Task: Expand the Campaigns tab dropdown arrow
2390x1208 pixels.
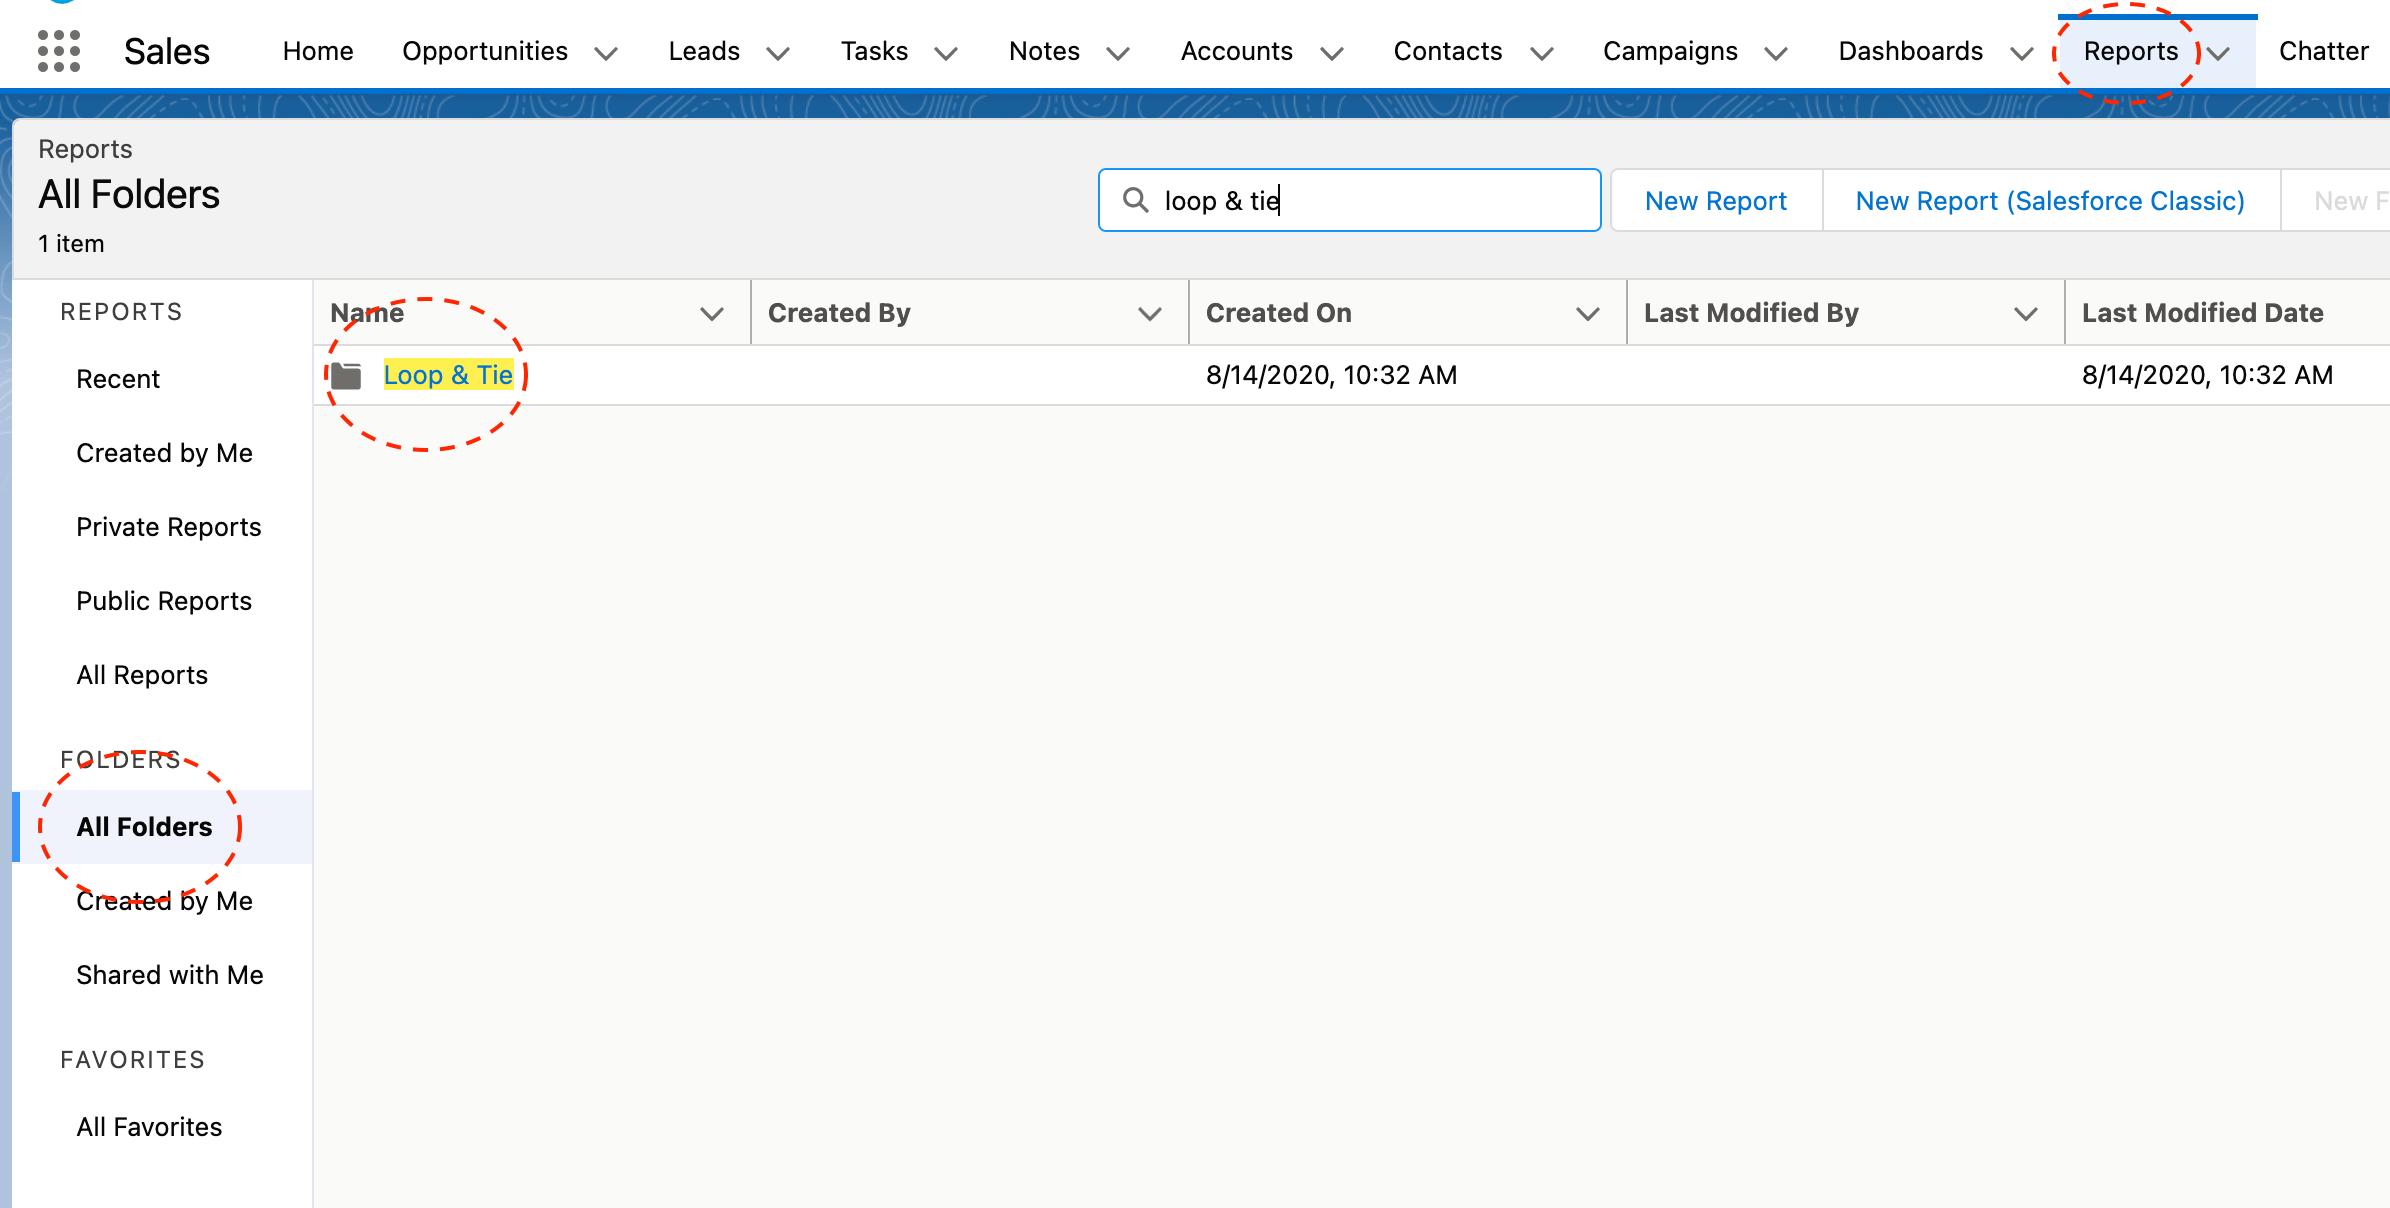Action: pos(1776,53)
